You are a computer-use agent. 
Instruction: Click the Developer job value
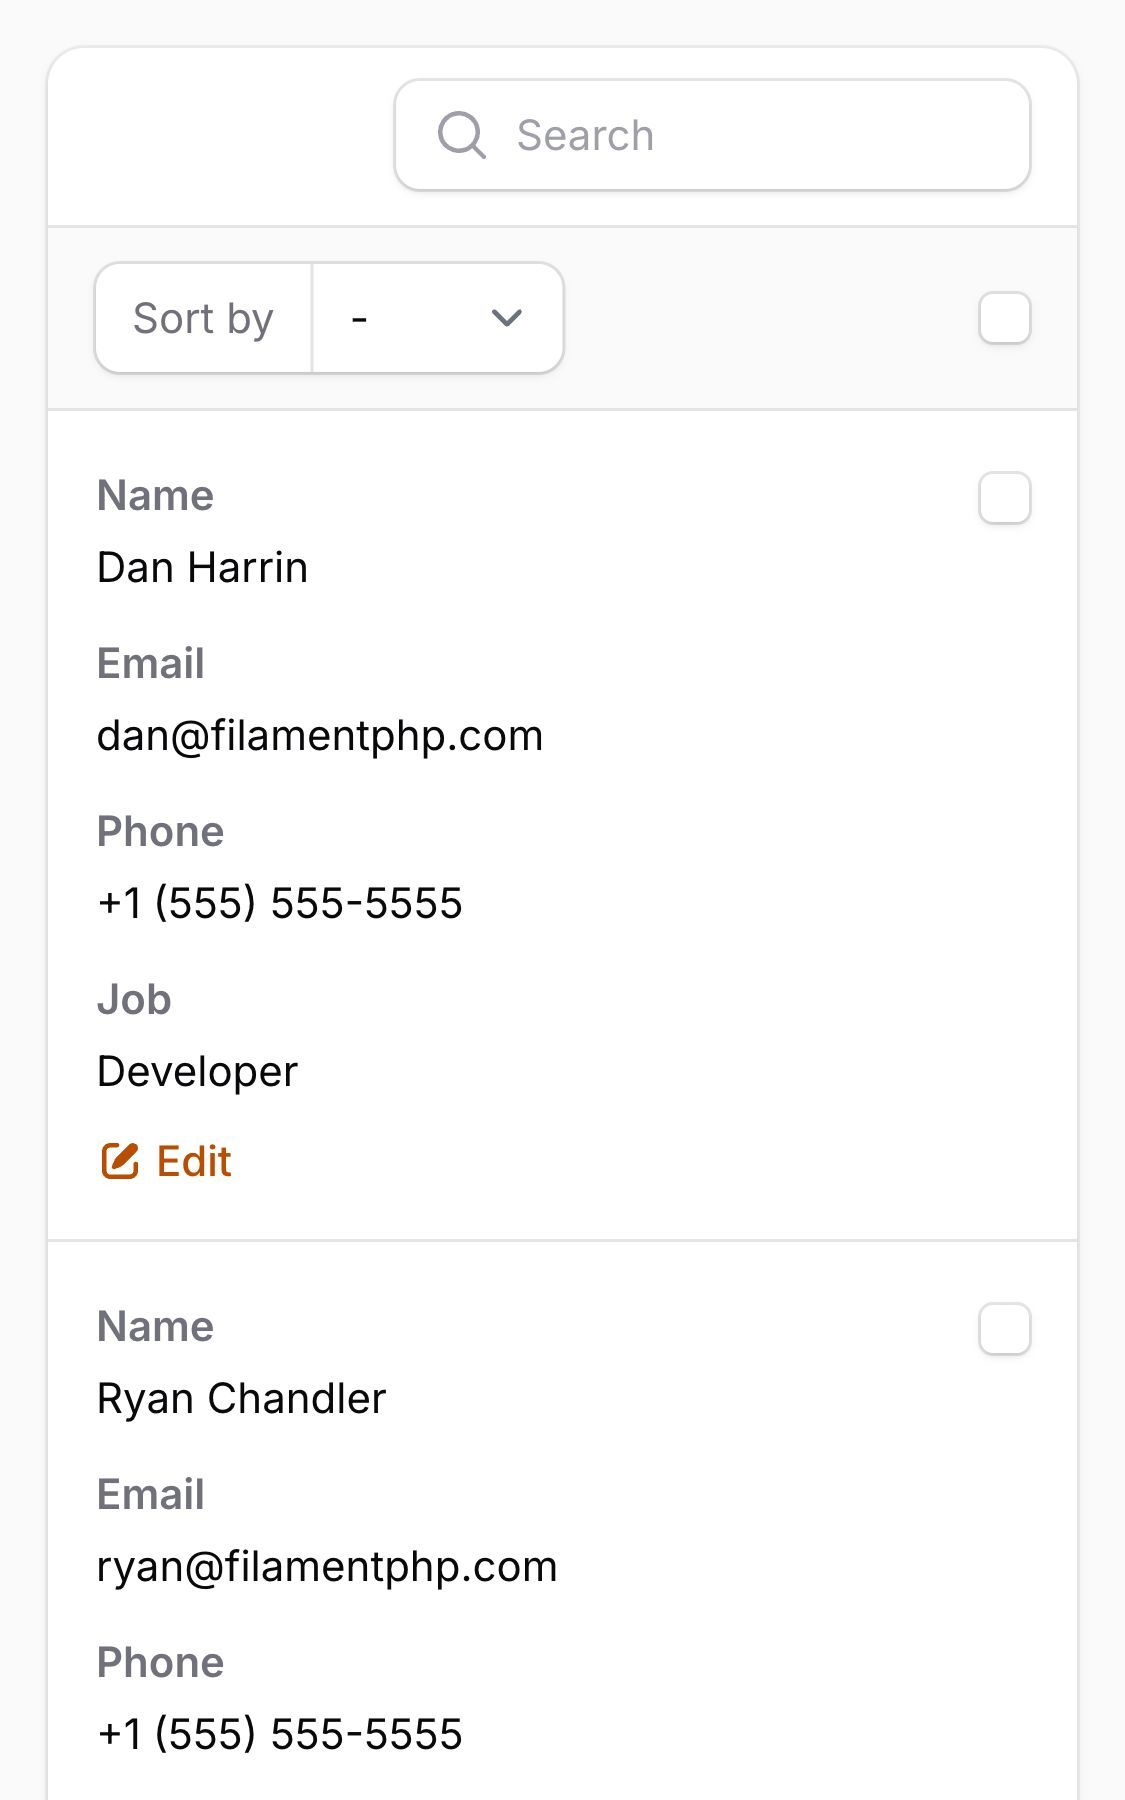pyautogui.click(x=197, y=1071)
